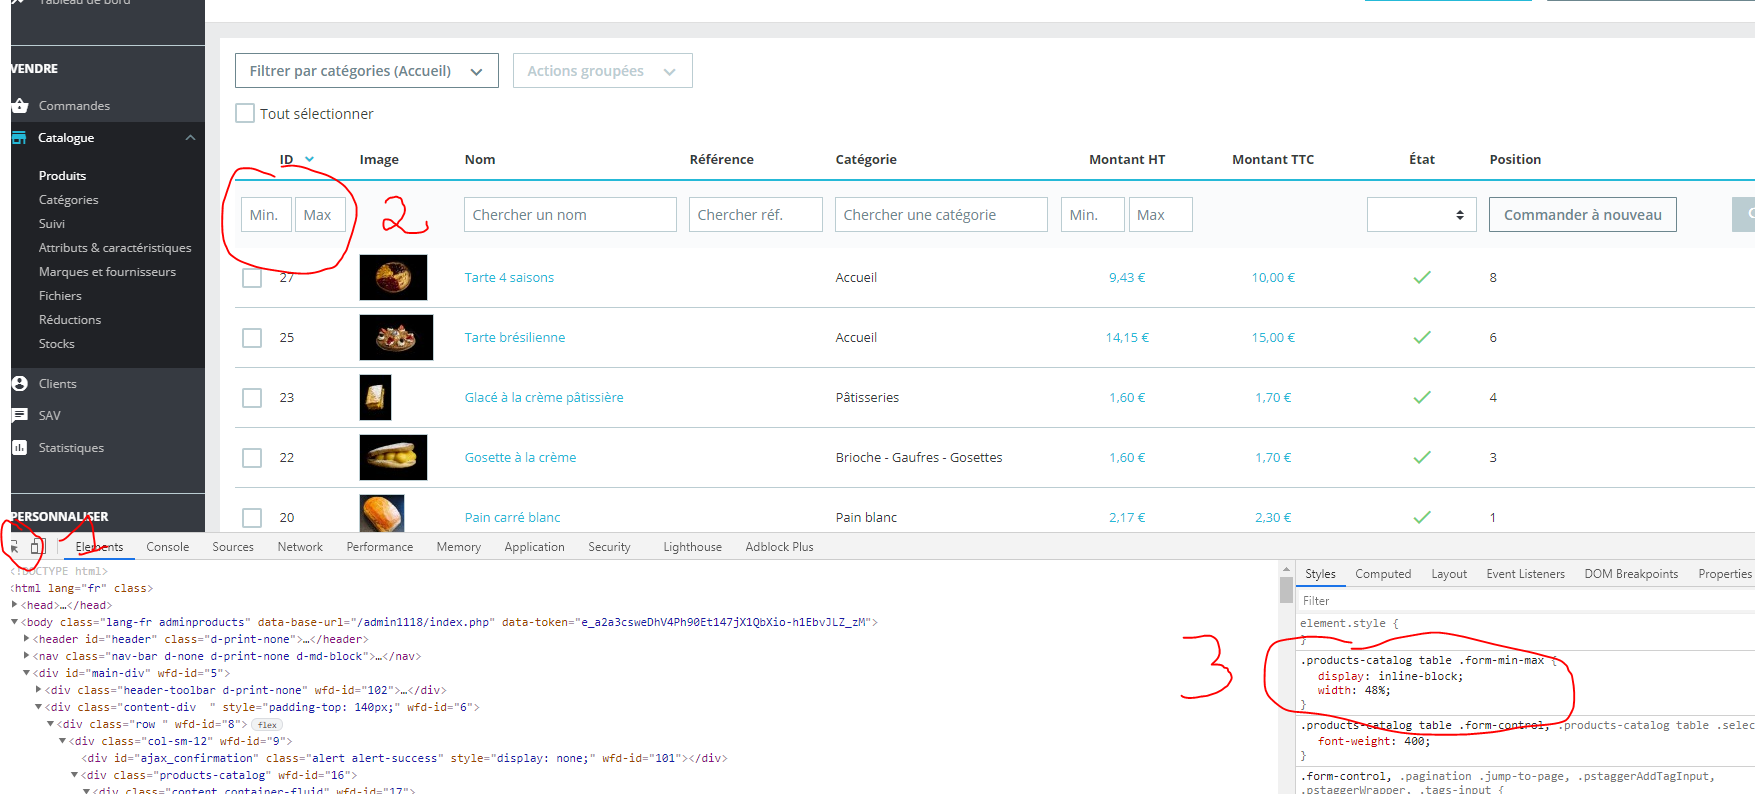Switch to the Sources tab

(233, 547)
